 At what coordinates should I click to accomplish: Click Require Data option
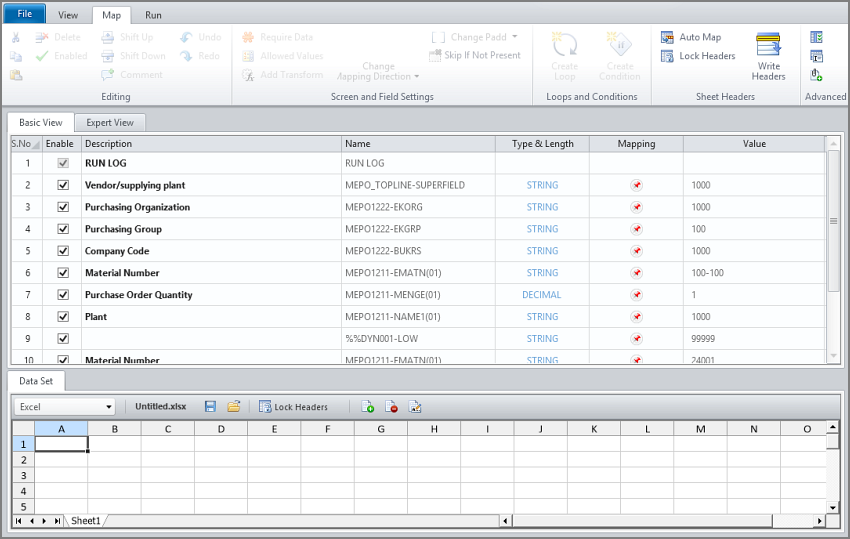(278, 37)
